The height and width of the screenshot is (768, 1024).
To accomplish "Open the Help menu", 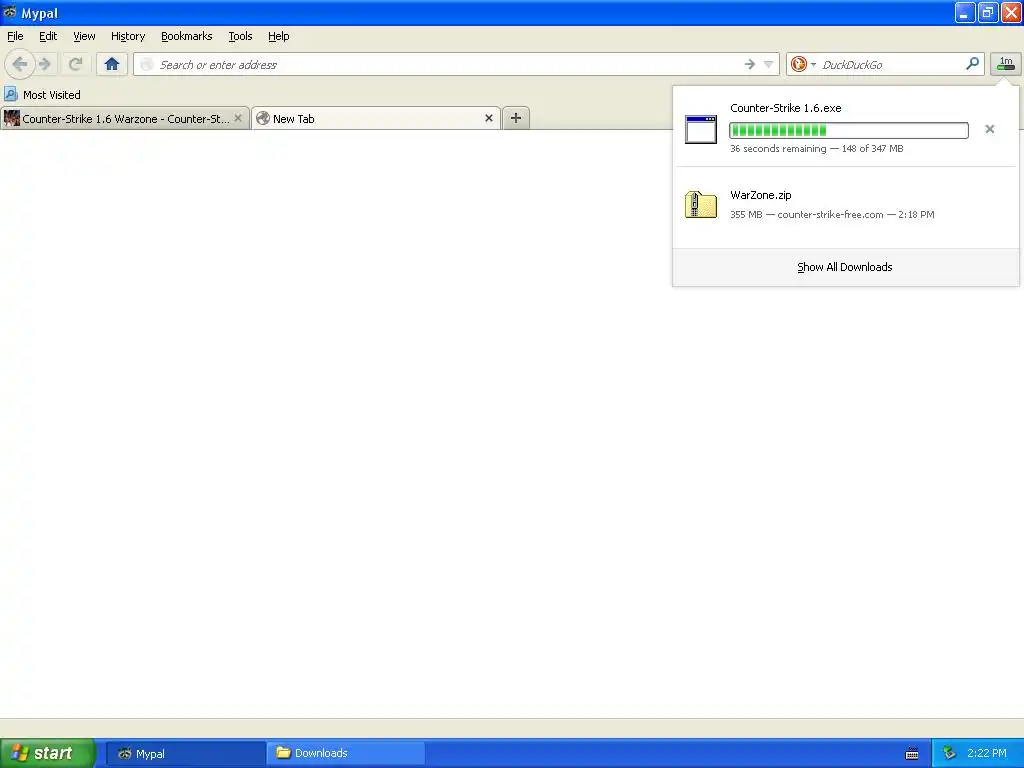I will click(278, 36).
